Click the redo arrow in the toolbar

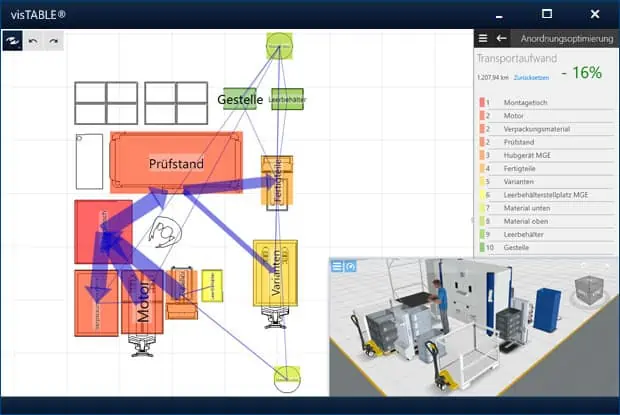pos(53,41)
